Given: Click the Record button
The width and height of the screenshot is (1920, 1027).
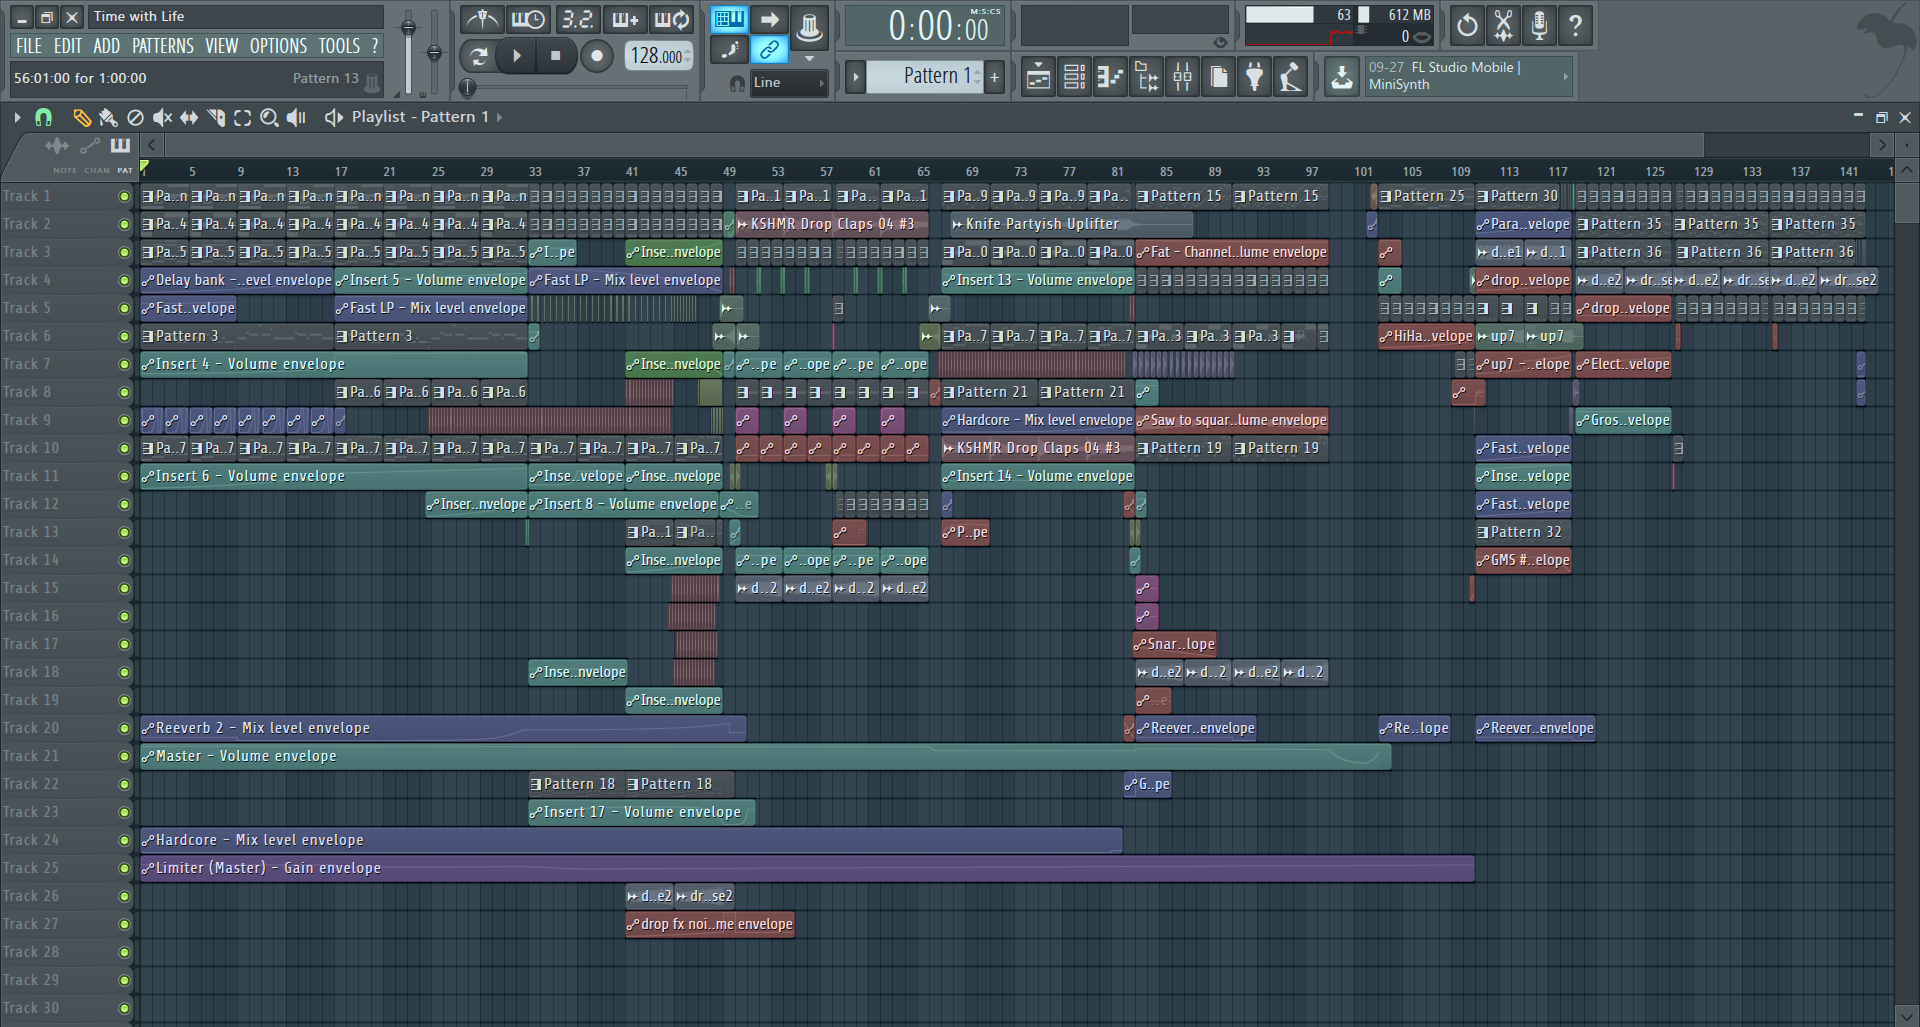Looking at the screenshot, I should pos(597,56).
